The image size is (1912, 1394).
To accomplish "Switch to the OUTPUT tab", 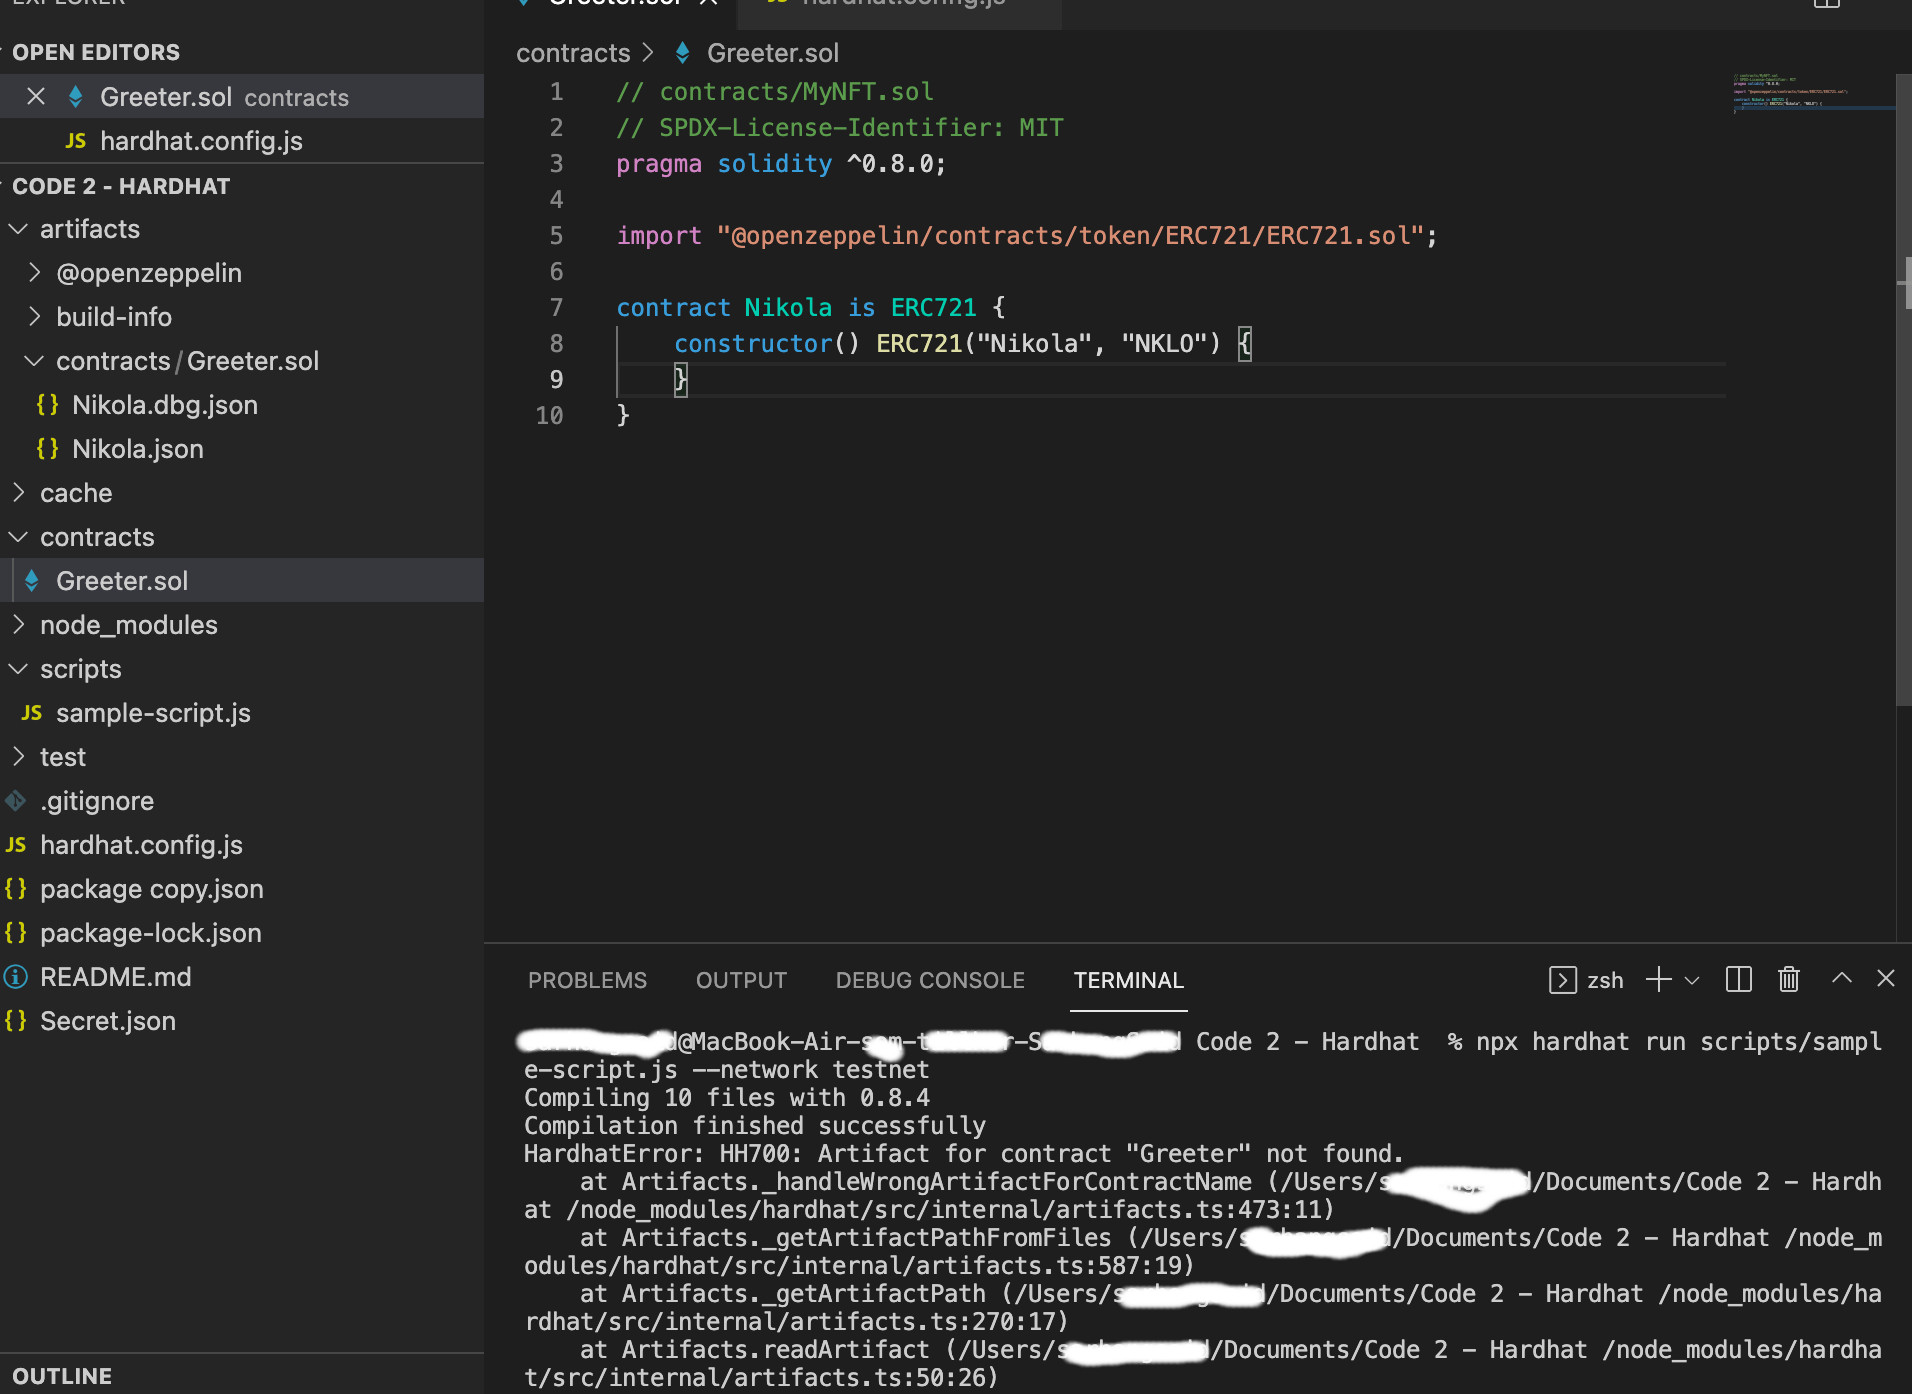I will tap(741, 980).
